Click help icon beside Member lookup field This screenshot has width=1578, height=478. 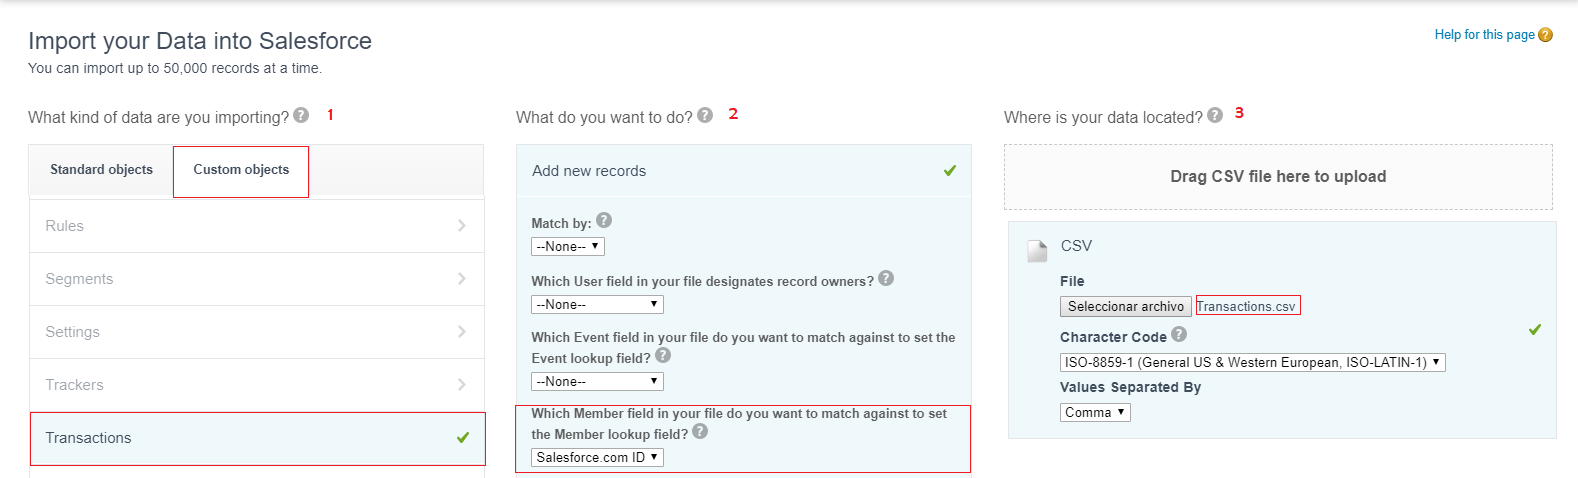coord(700,432)
